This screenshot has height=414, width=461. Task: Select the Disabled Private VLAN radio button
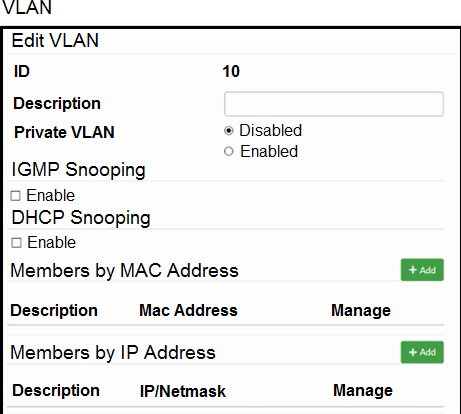pos(229,131)
